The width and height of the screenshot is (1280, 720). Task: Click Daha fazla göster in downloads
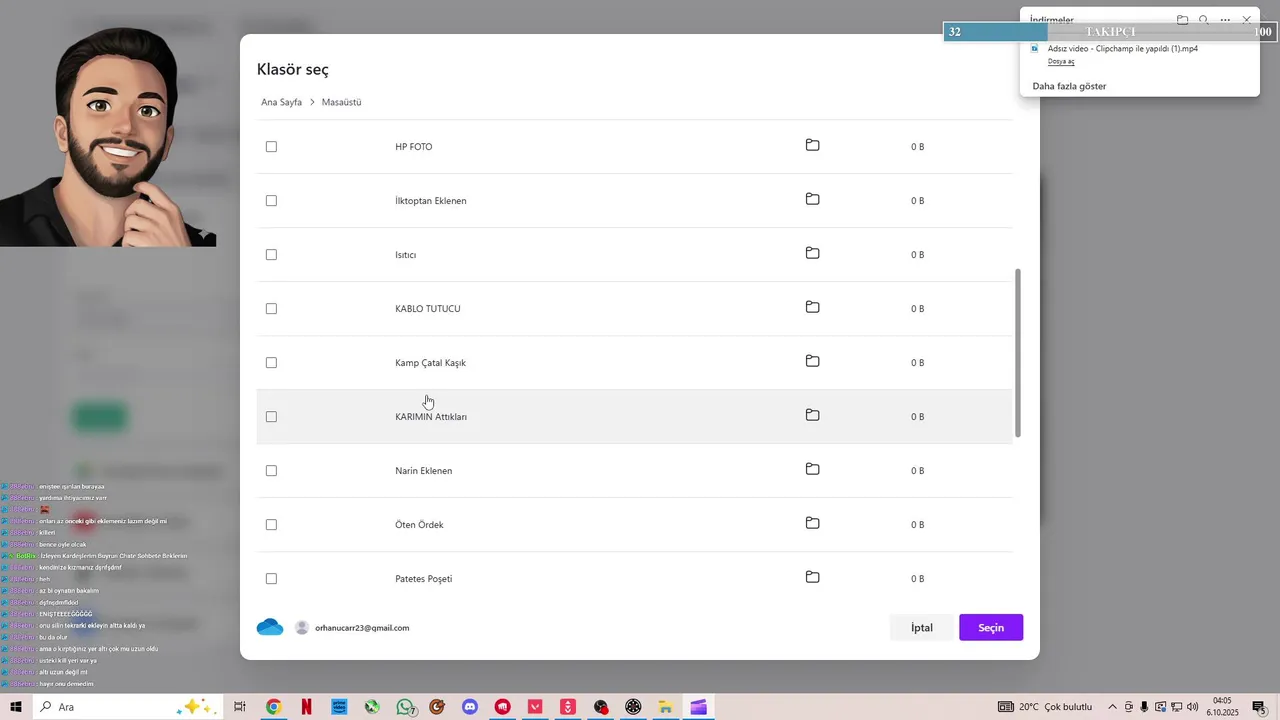tap(1069, 86)
